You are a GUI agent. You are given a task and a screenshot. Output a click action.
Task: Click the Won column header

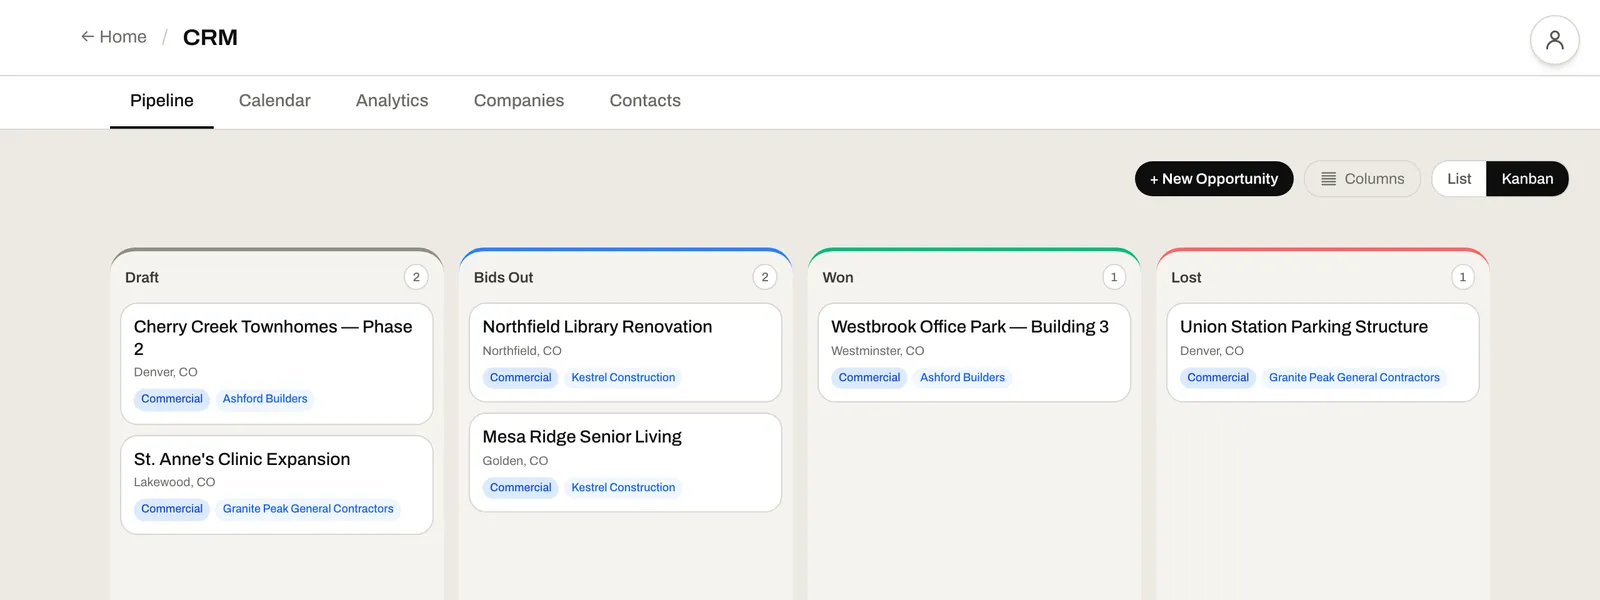838,278
